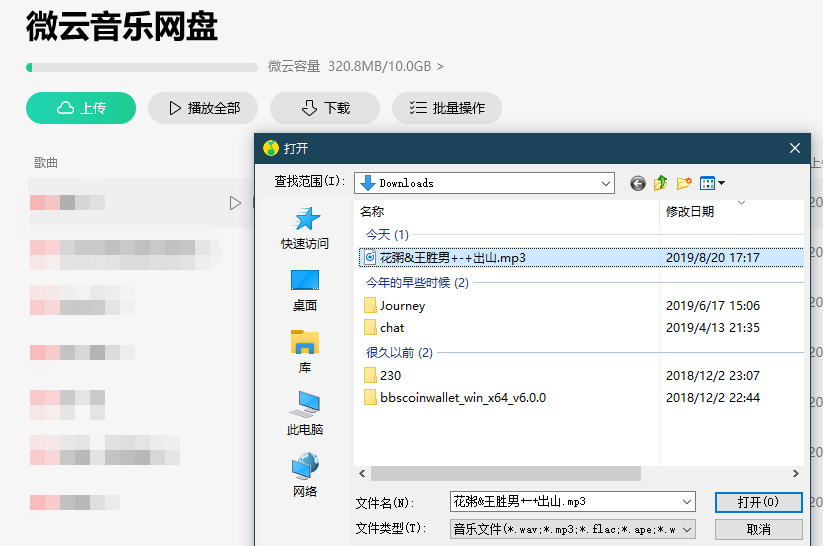Create a new folder icon
The width and height of the screenshot is (823, 546).
click(x=684, y=183)
